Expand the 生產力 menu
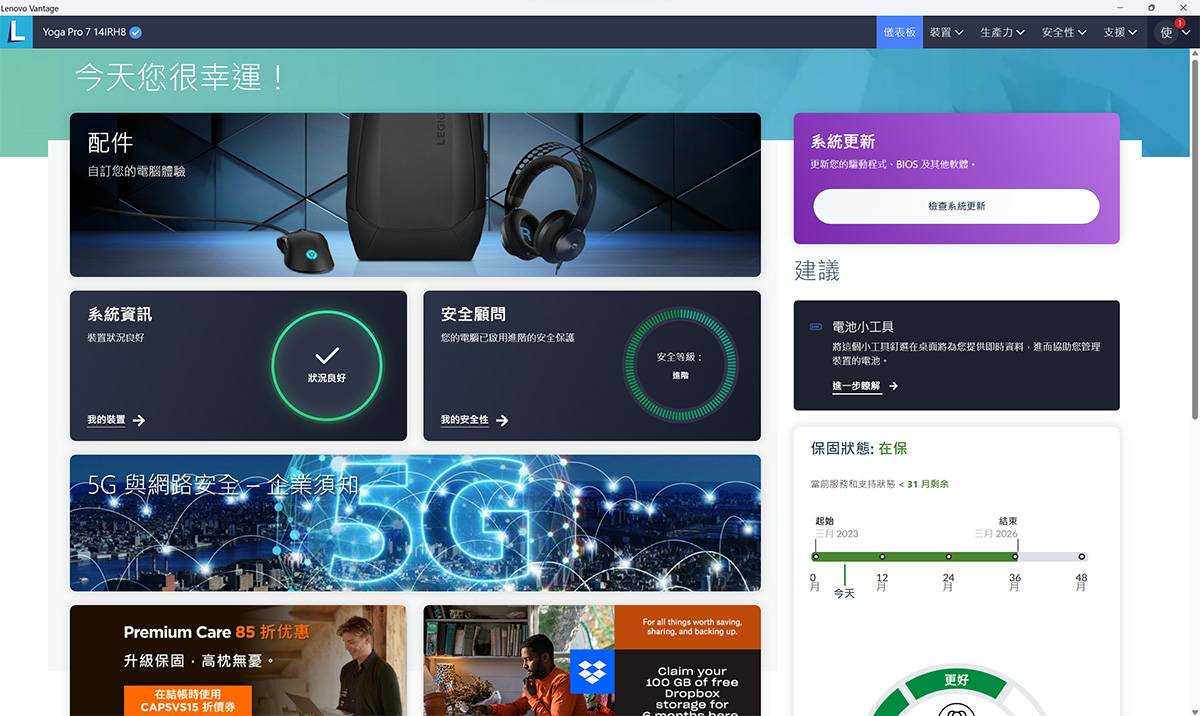The height and width of the screenshot is (716, 1200). coord(1002,32)
